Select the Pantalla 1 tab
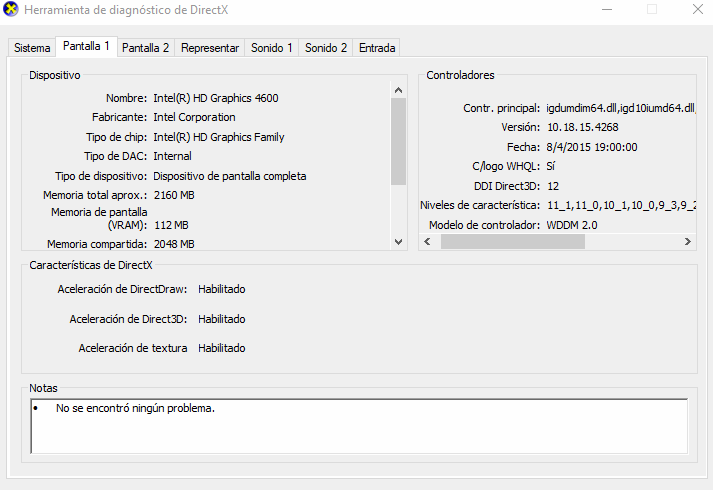 click(86, 46)
